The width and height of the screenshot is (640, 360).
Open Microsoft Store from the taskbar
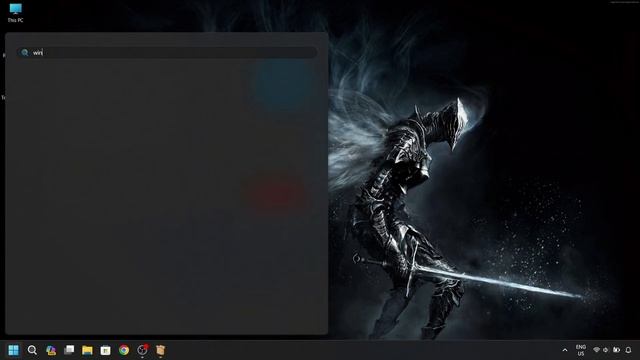(105, 350)
